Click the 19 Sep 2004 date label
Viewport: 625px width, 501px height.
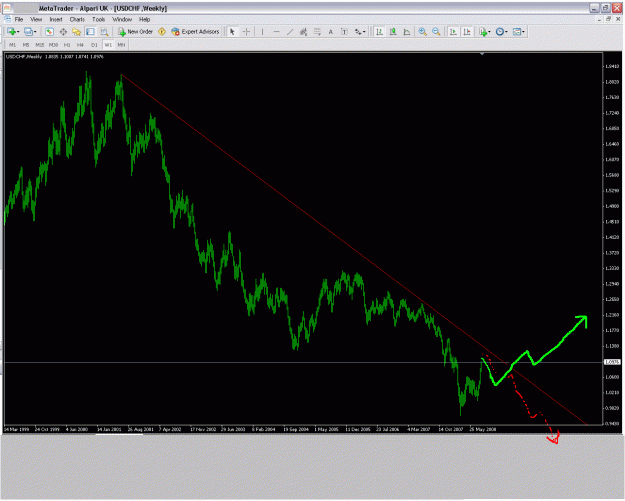coord(296,429)
